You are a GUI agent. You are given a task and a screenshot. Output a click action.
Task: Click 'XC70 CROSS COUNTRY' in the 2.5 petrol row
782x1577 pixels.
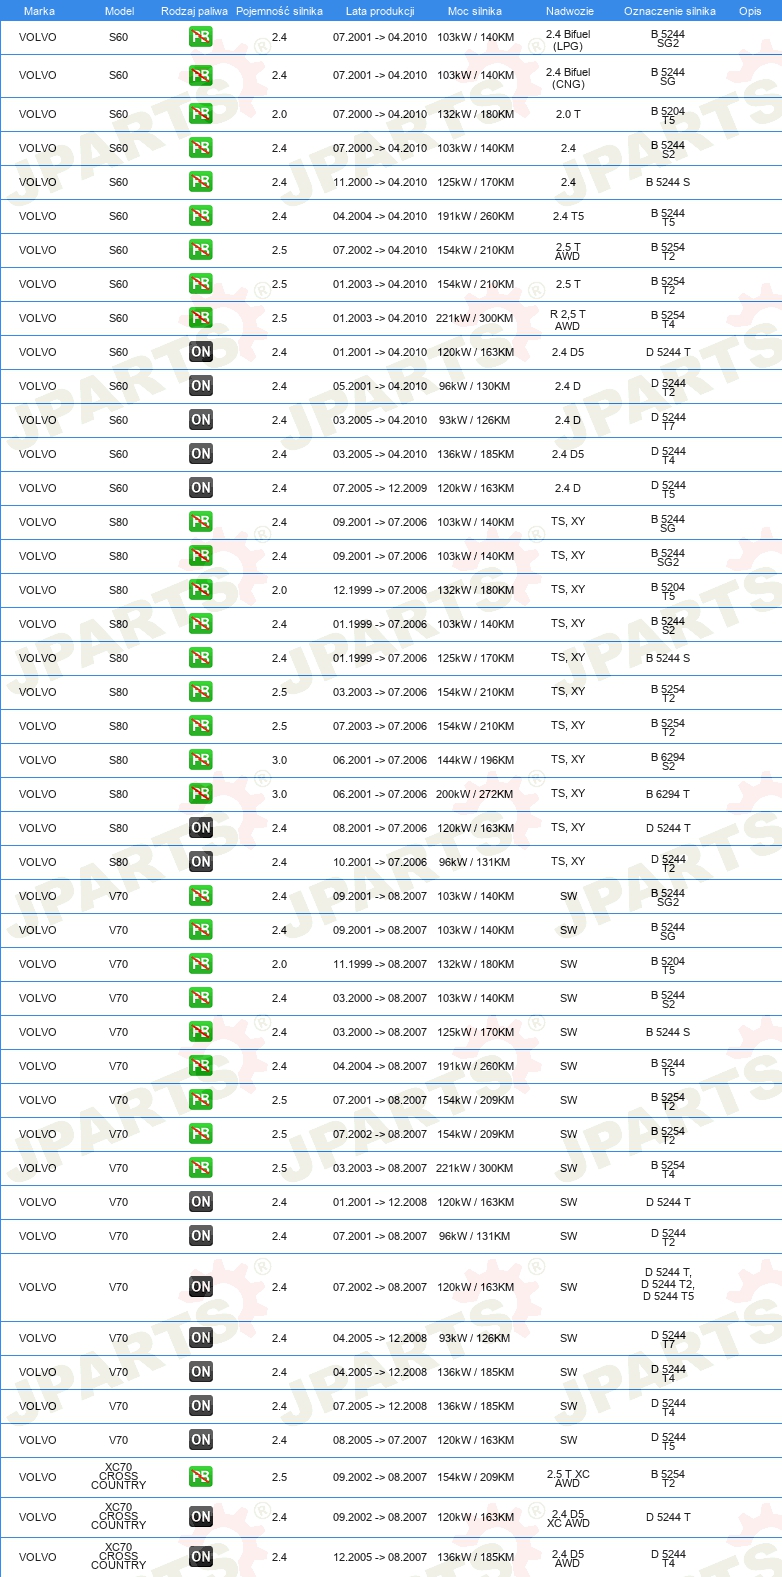pos(119,1477)
